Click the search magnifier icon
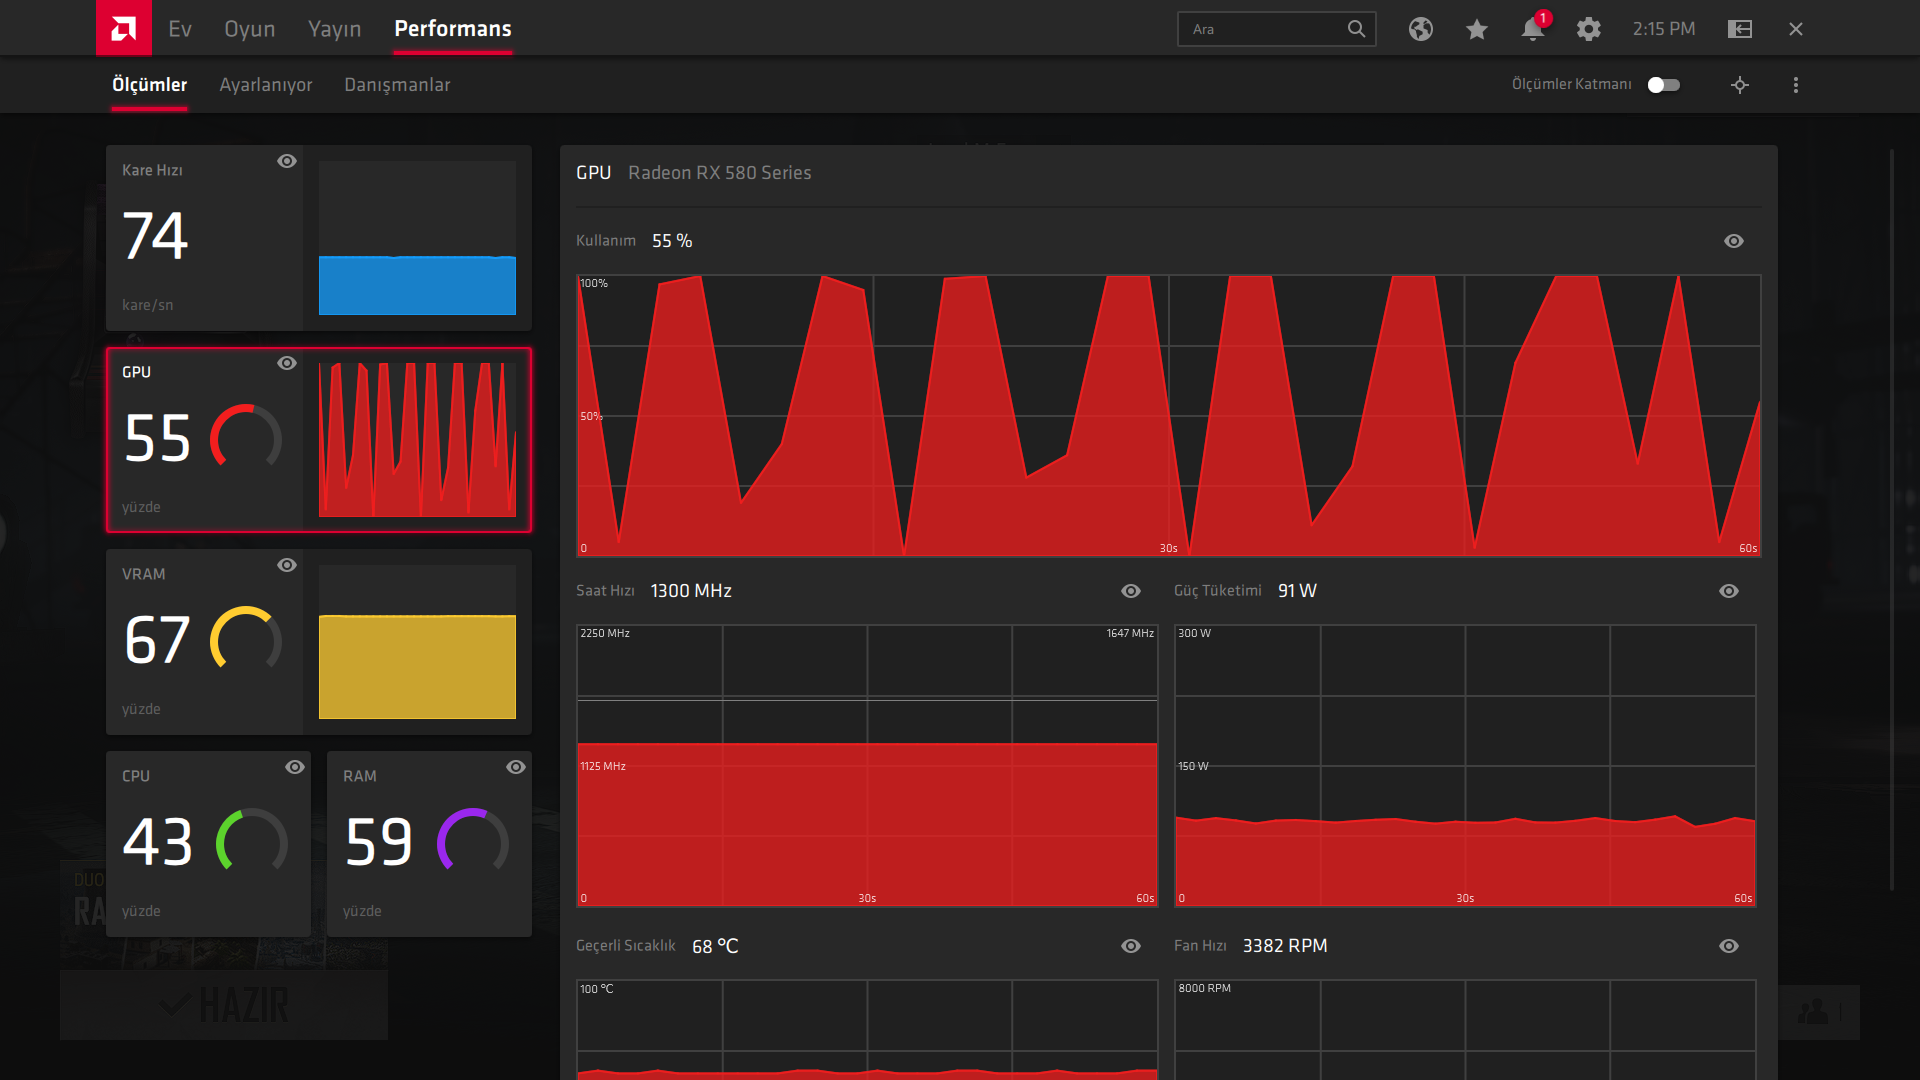This screenshot has width=1920, height=1080. (x=1356, y=29)
